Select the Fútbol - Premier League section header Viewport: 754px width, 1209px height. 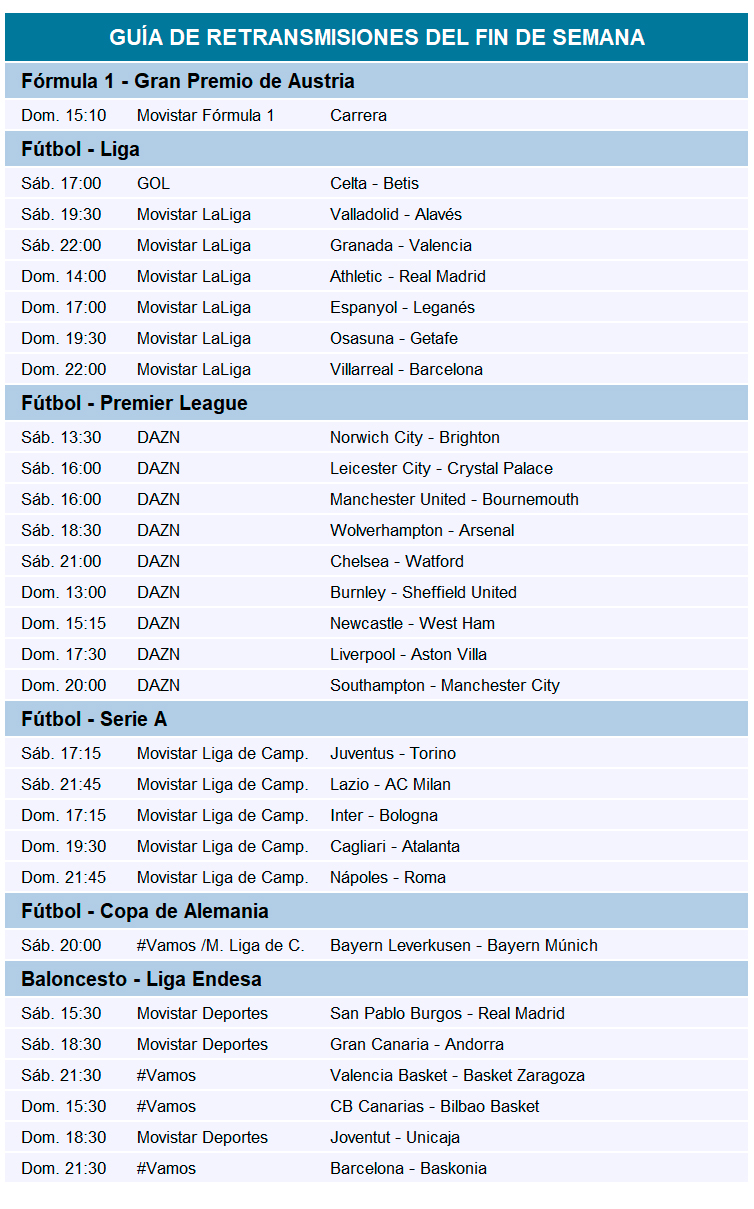(134, 403)
